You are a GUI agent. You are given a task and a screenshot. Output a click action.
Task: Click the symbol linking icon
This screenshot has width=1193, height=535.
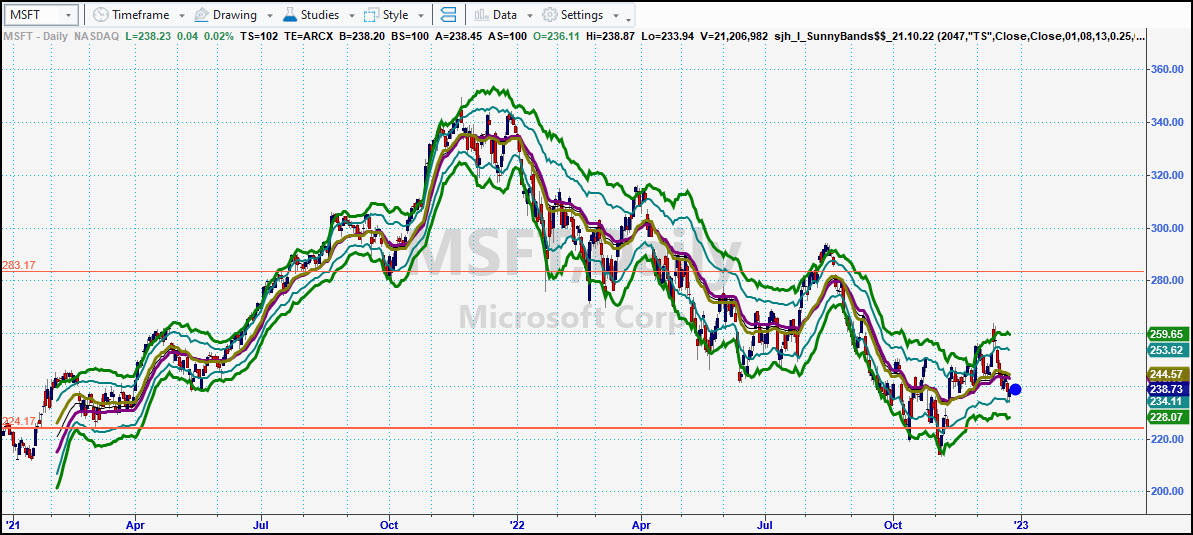click(x=449, y=14)
